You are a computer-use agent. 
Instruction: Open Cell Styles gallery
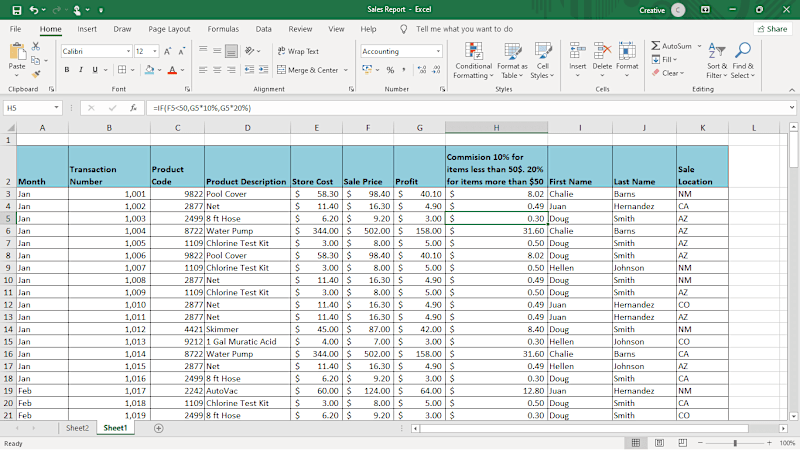(542, 61)
